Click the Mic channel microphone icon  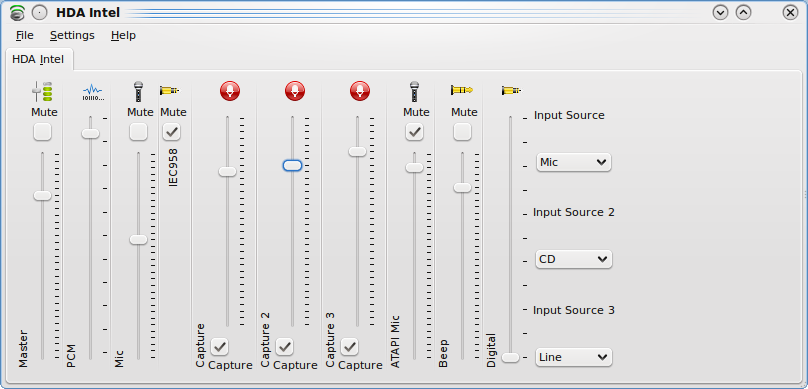(138, 91)
